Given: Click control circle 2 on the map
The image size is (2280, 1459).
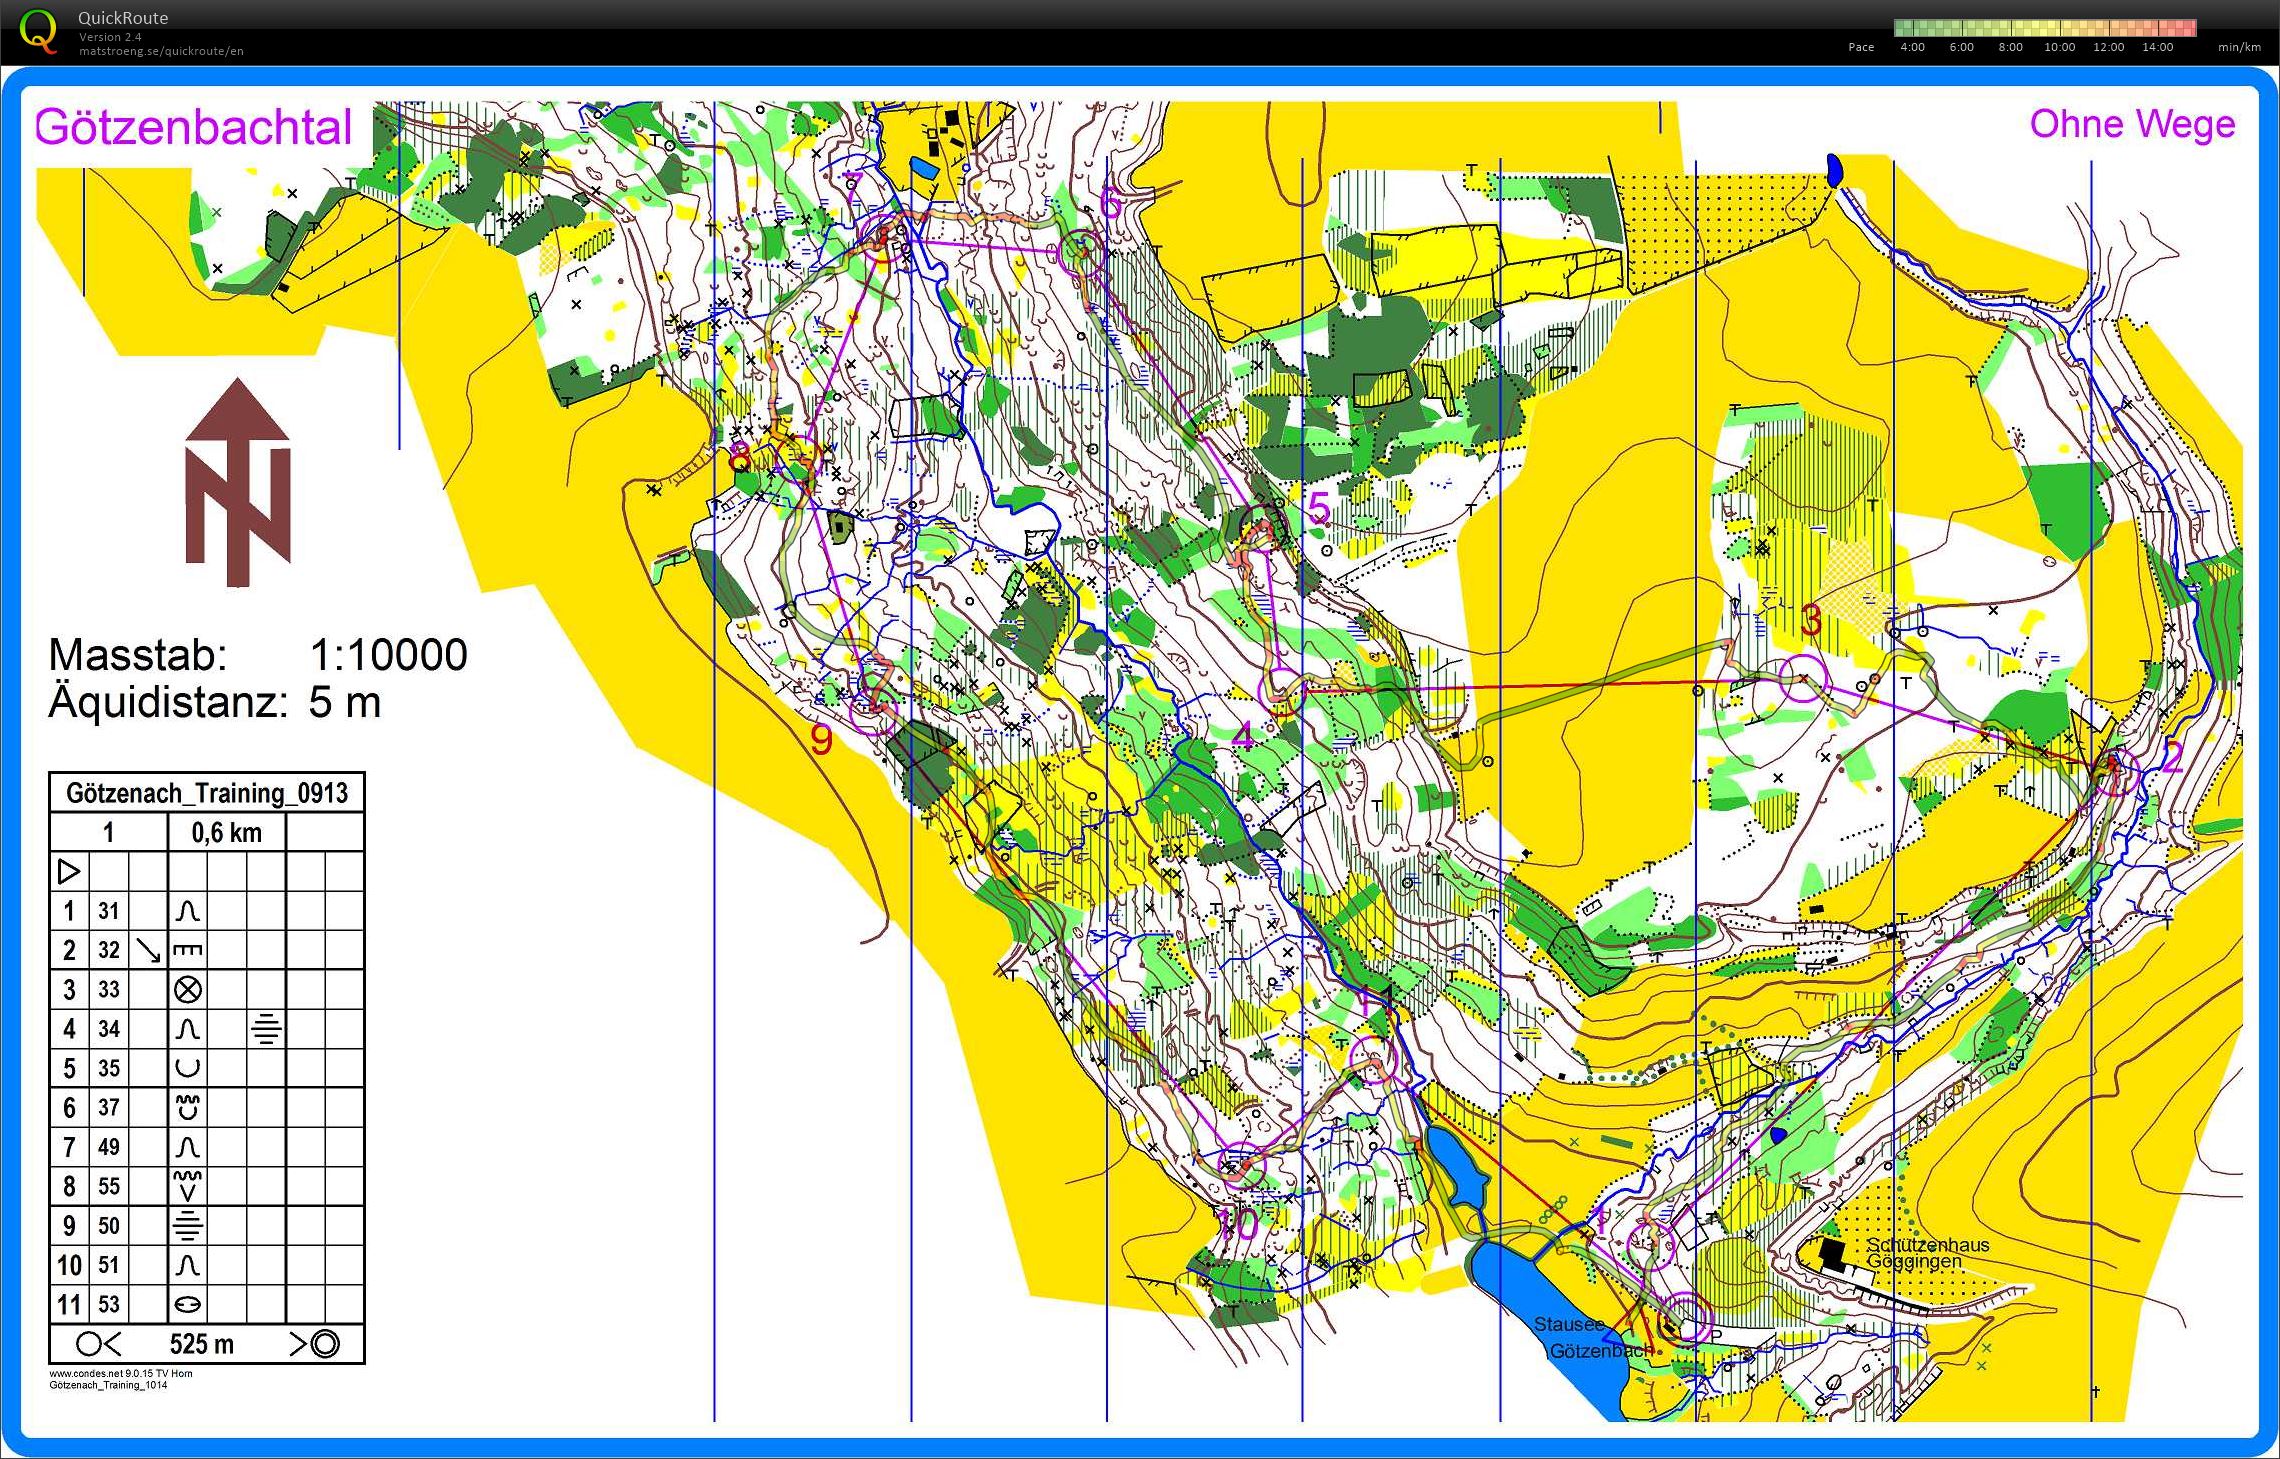Looking at the screenshot, I should [2115, 771].
